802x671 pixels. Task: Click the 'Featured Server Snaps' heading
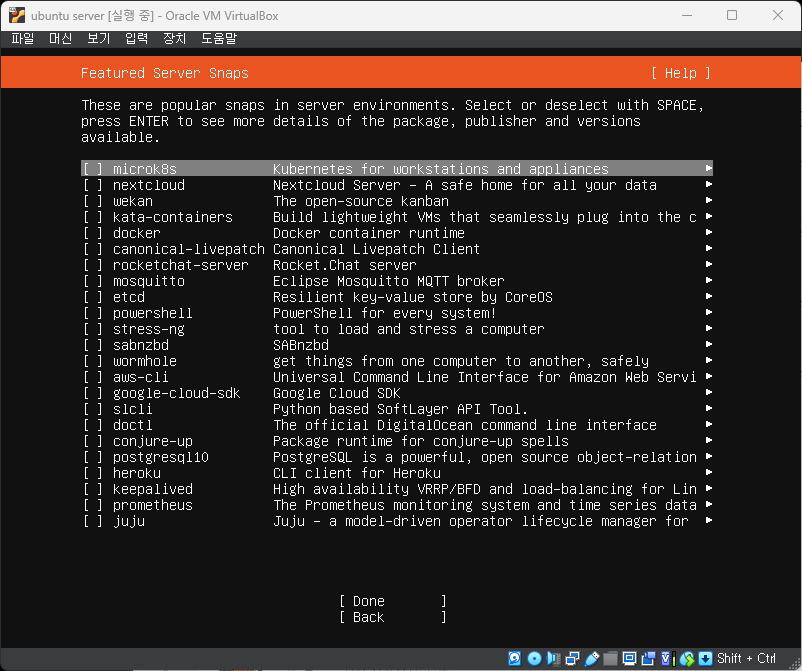[165, 73]
